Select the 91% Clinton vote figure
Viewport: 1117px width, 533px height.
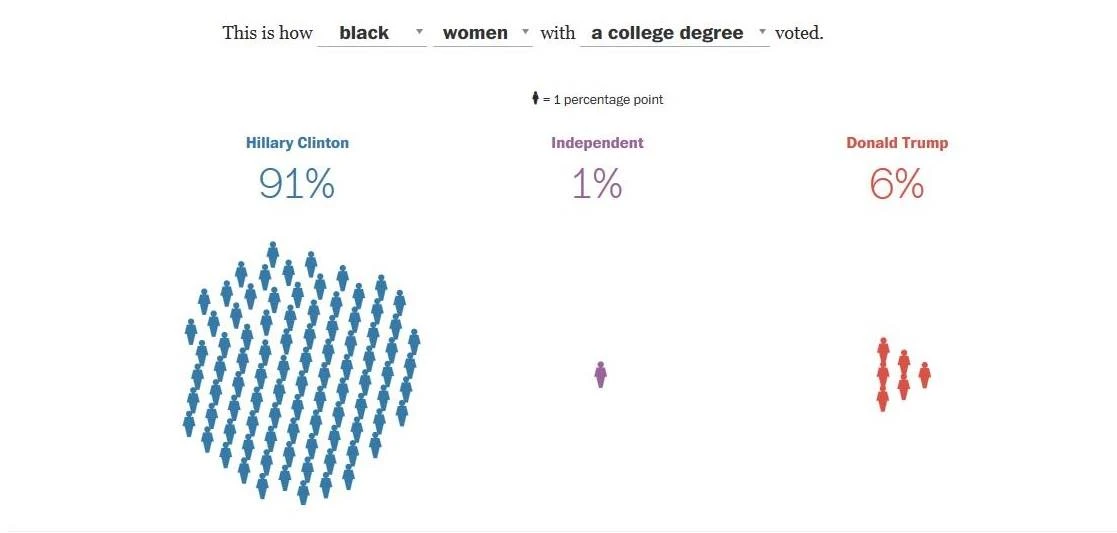pyautogui.click(x=297, y=184)
